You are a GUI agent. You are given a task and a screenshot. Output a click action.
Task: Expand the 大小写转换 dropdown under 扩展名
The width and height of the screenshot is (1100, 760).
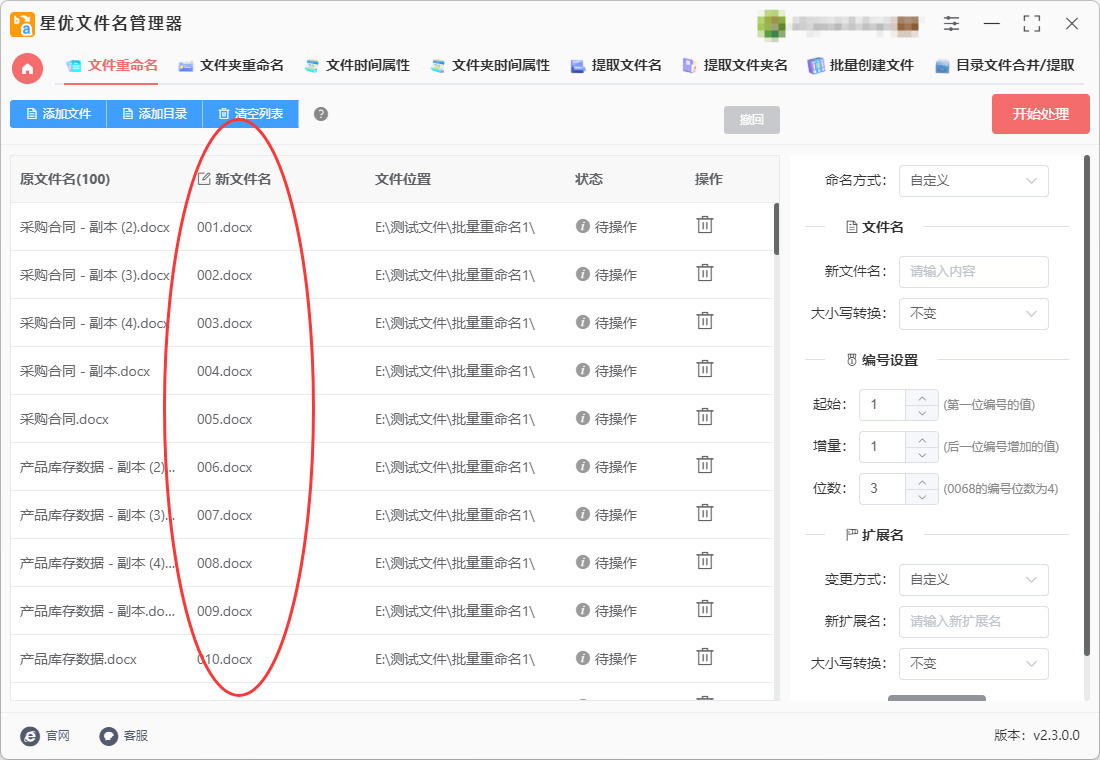pyautogui.click(x=974, y=664)
